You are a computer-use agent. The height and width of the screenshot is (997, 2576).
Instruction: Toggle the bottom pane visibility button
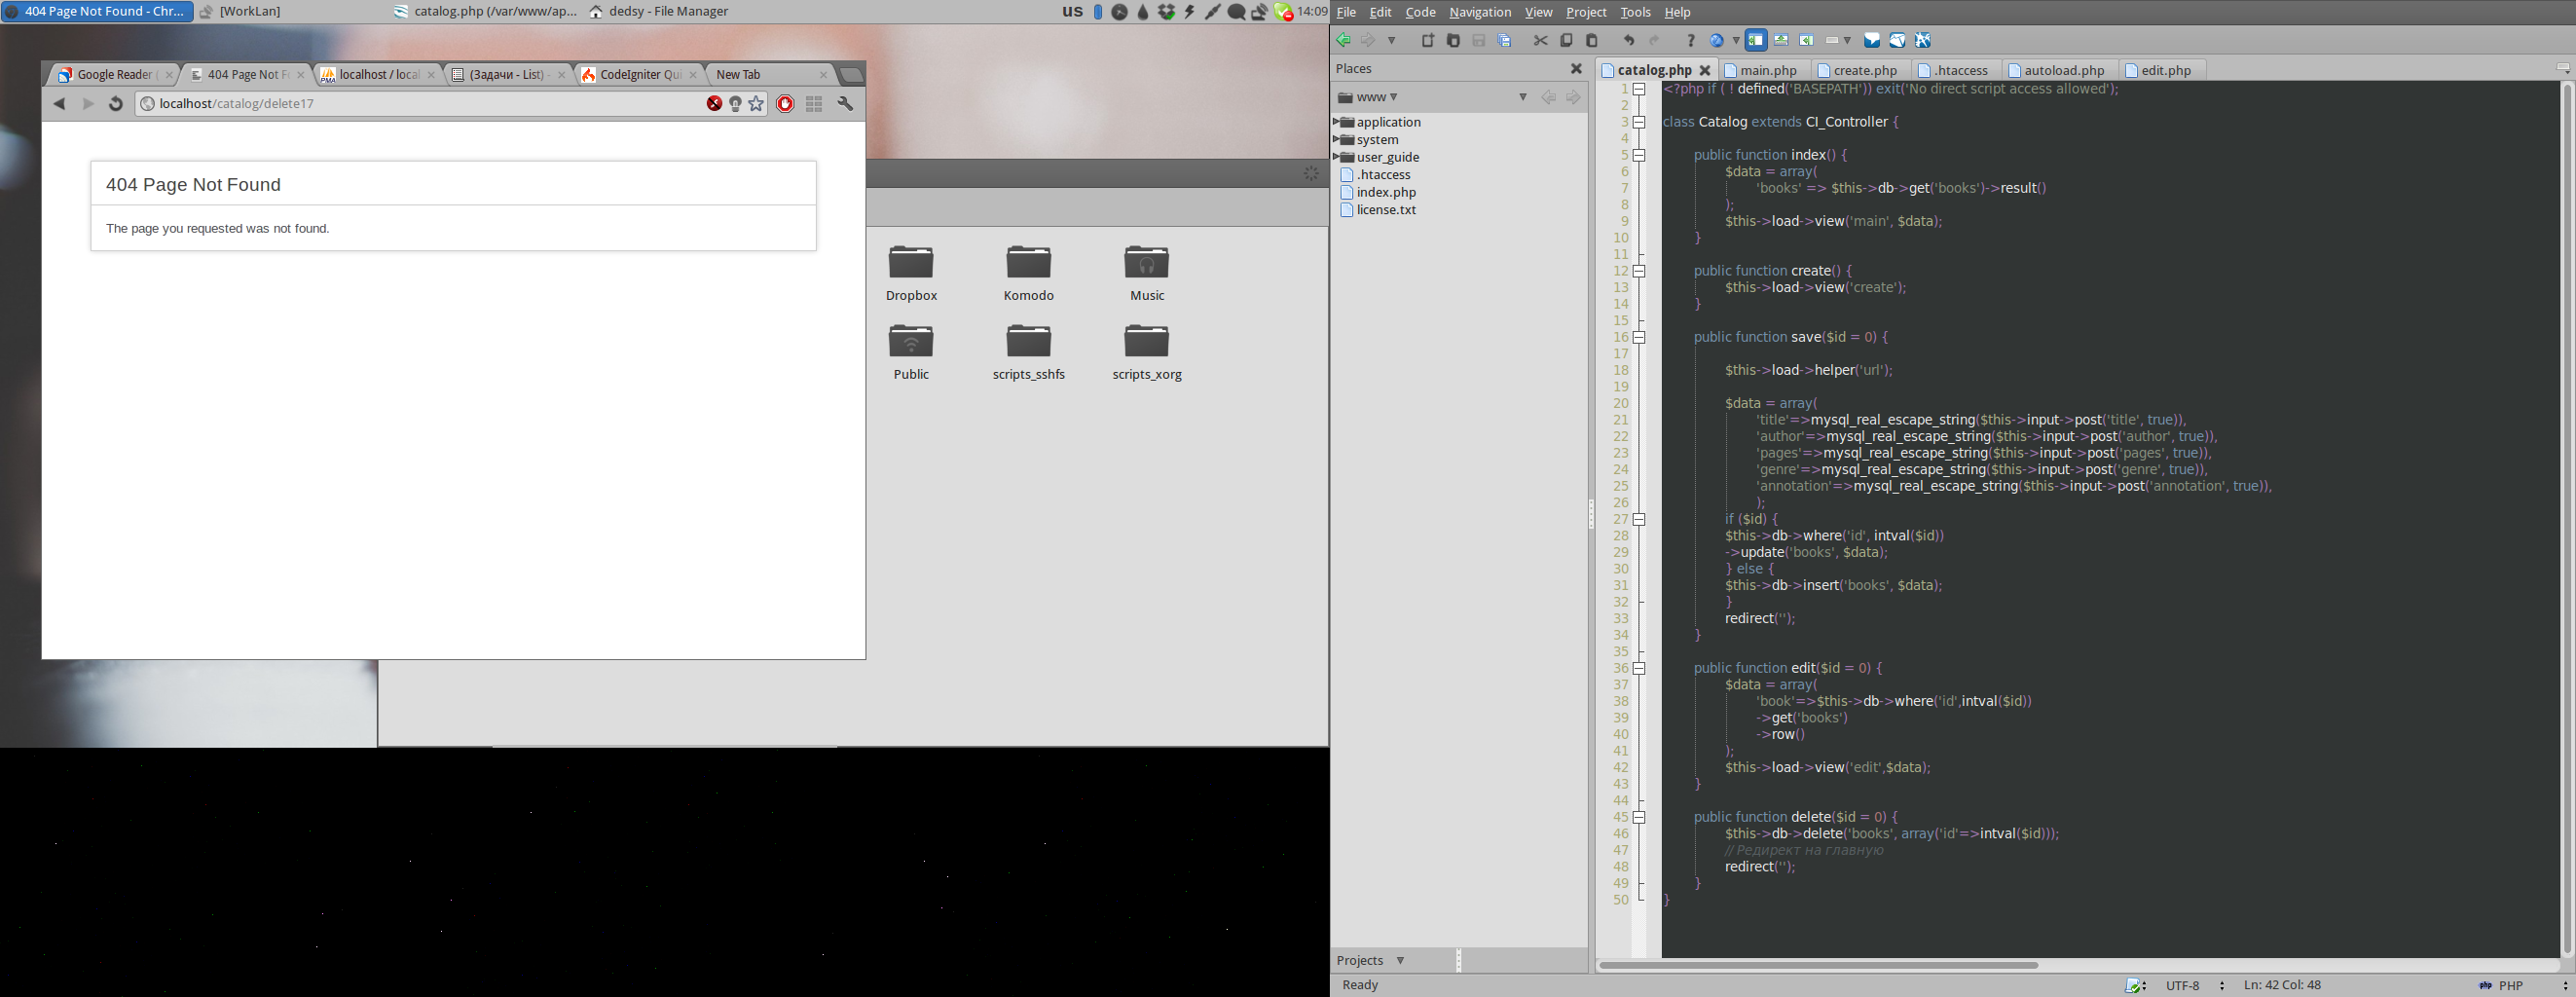[1781, 41]
